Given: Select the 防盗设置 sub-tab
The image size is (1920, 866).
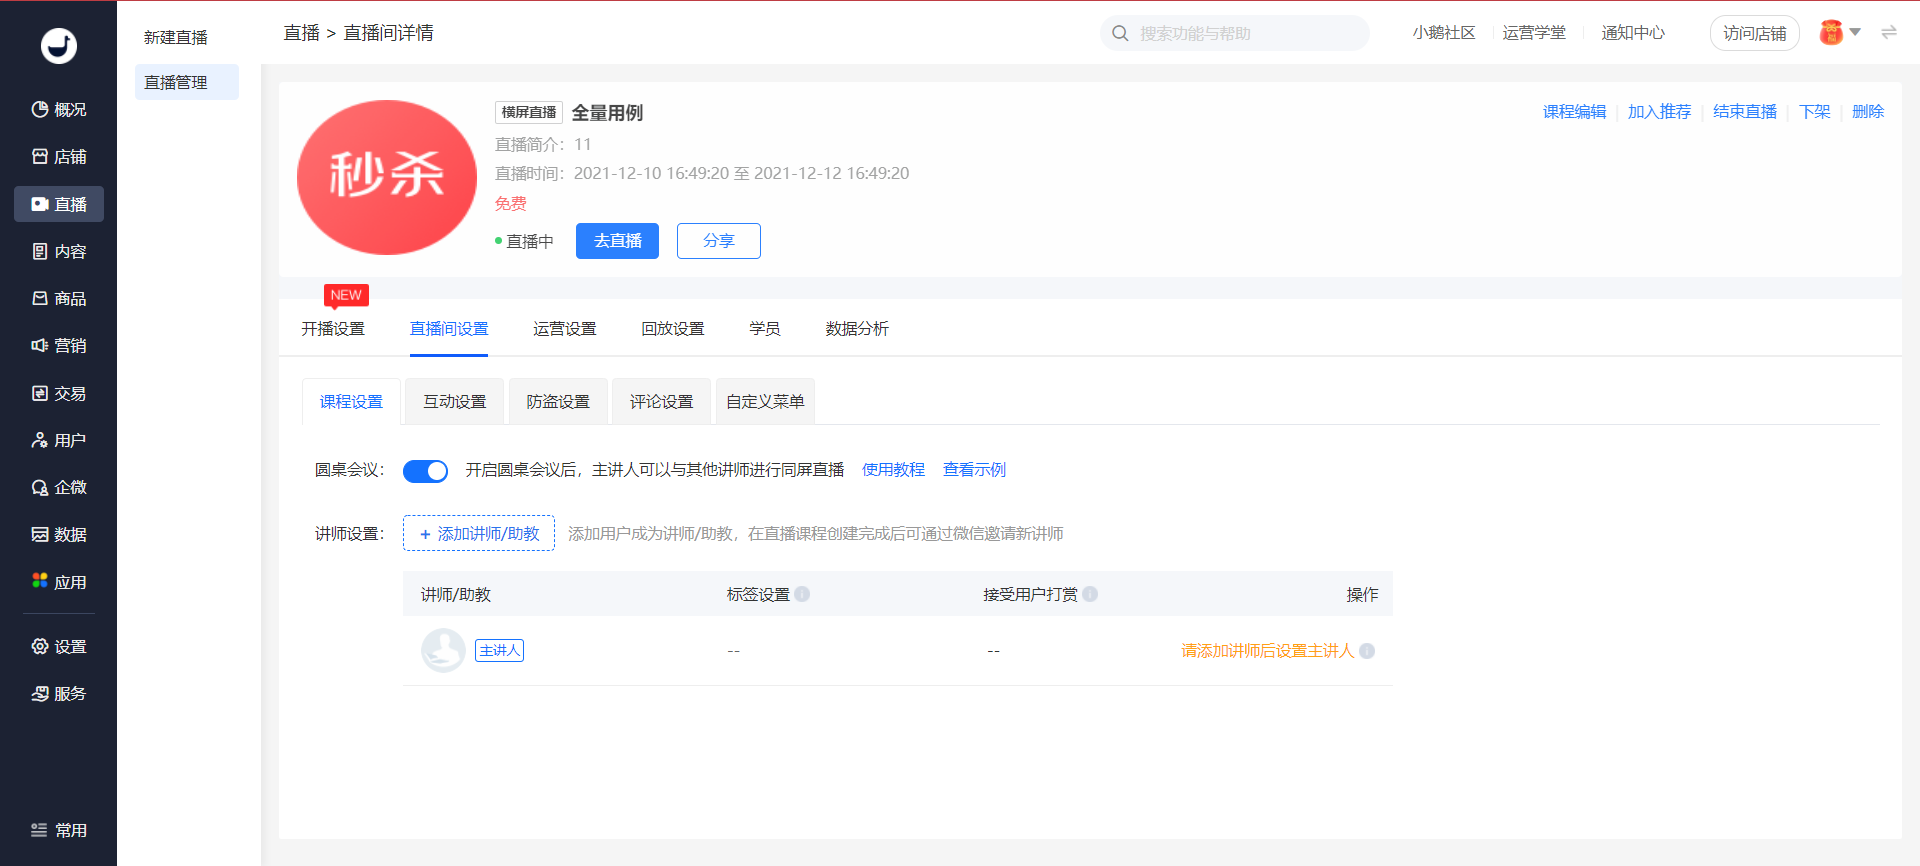Looking at the screenshot, I should 558,402.
